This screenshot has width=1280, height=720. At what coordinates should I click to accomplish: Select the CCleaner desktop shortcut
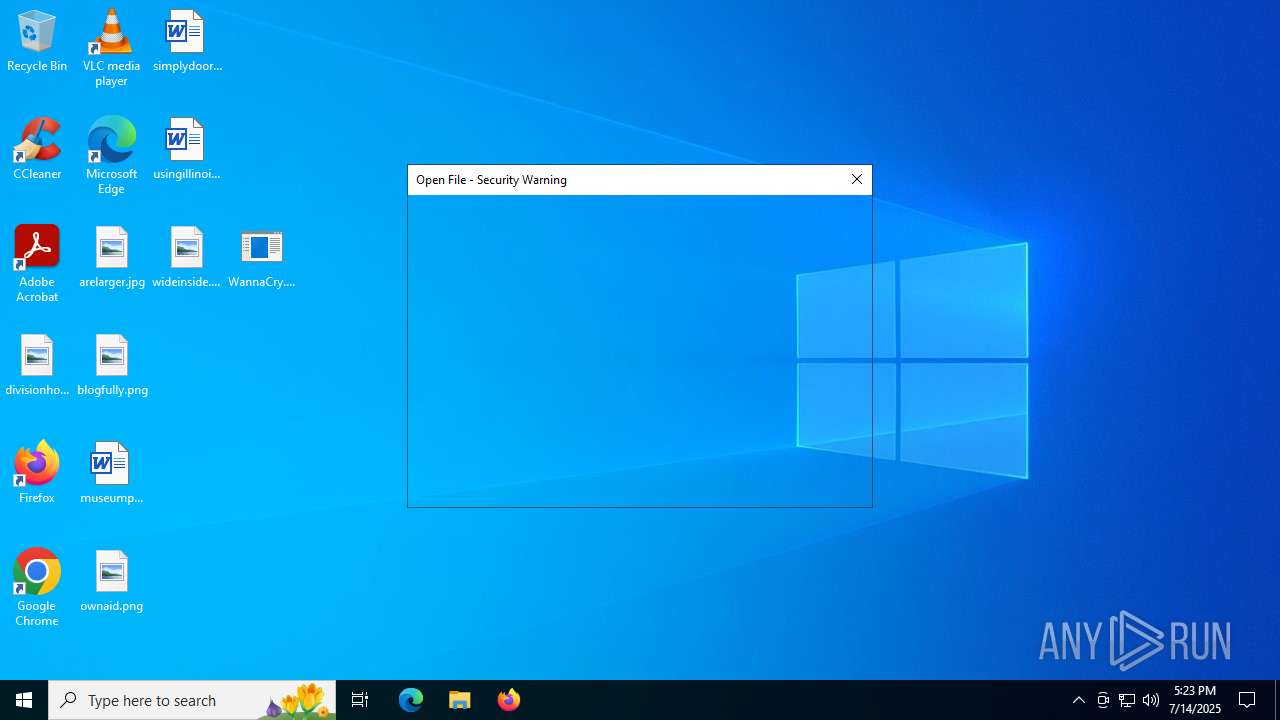tap(37, 149)
